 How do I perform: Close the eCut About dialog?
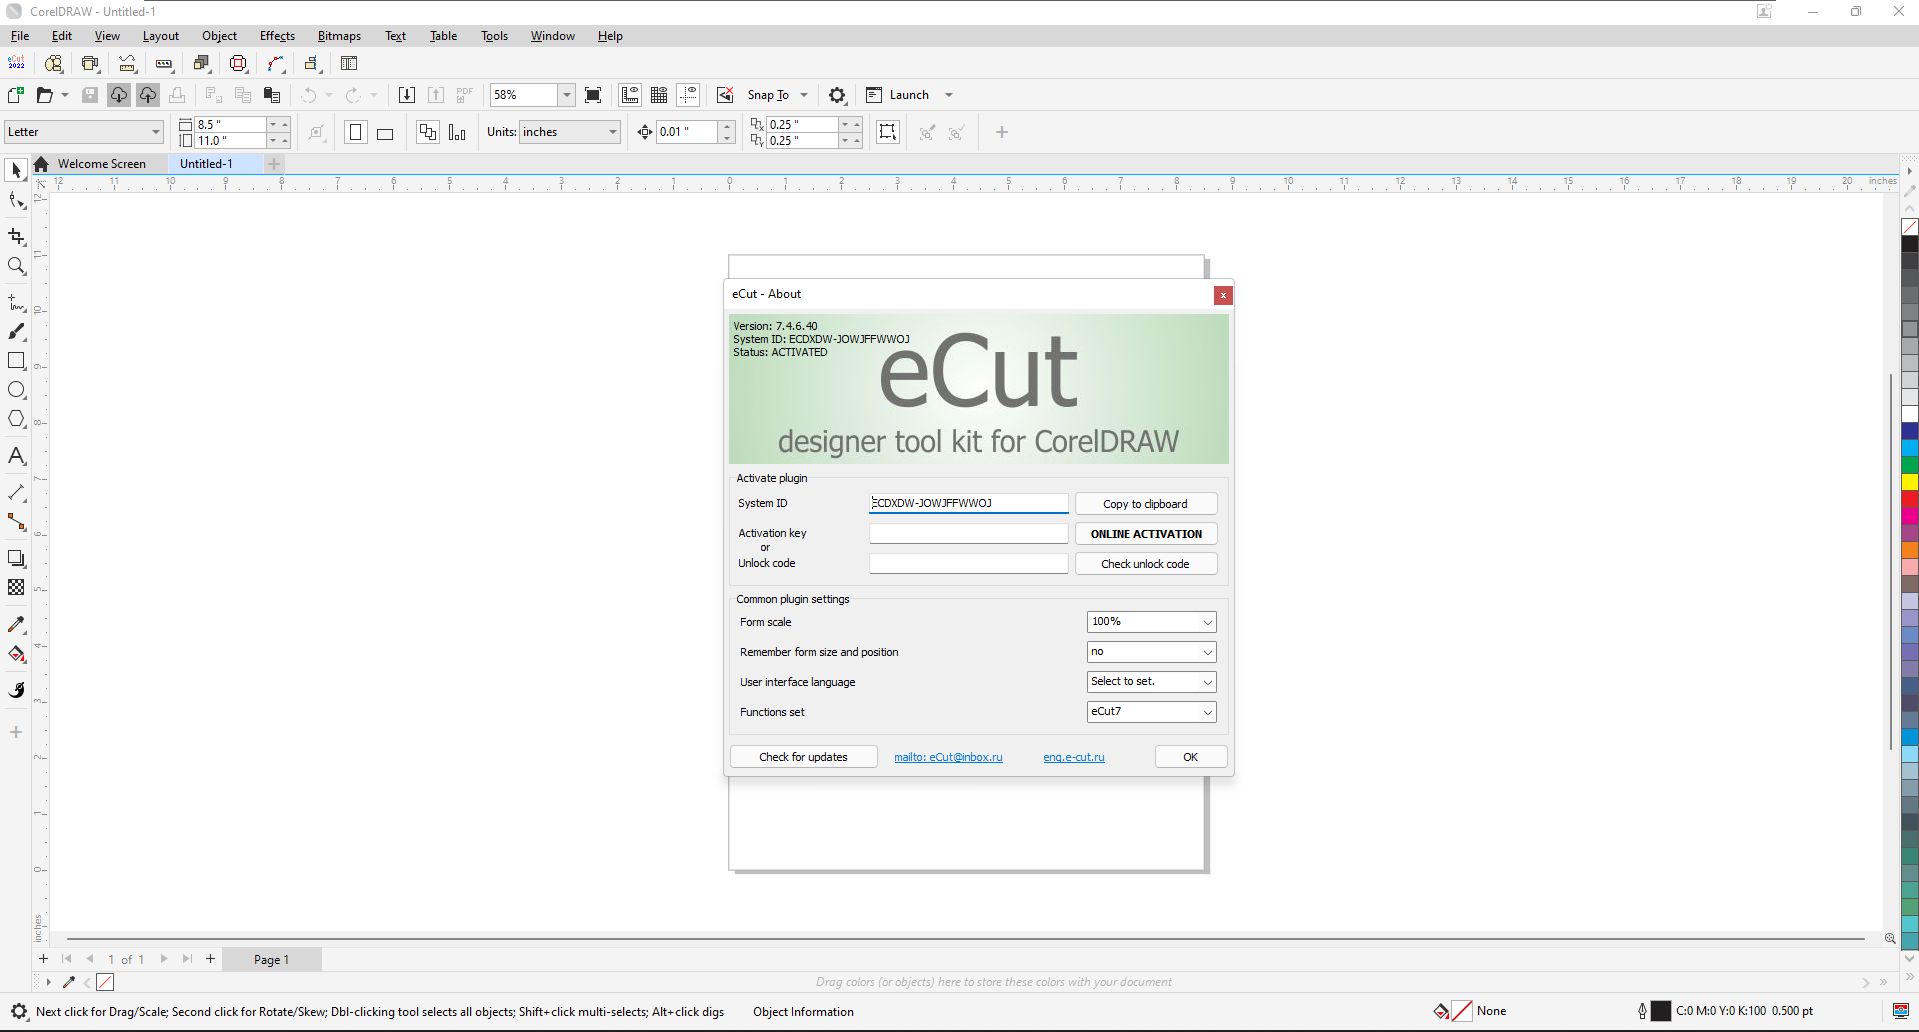pos(1223,295)
